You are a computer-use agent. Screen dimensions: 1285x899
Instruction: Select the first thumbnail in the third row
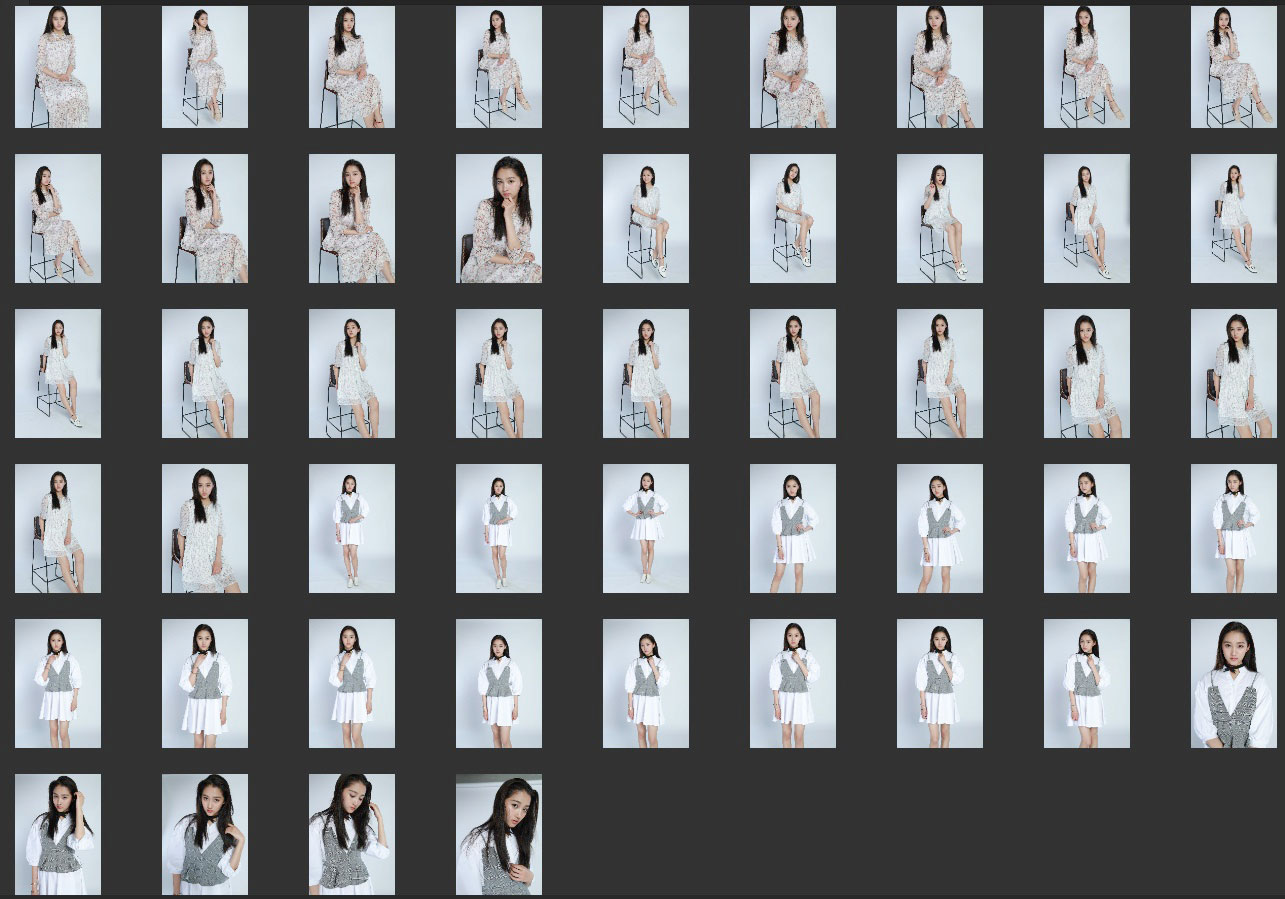tap(57, 373)
